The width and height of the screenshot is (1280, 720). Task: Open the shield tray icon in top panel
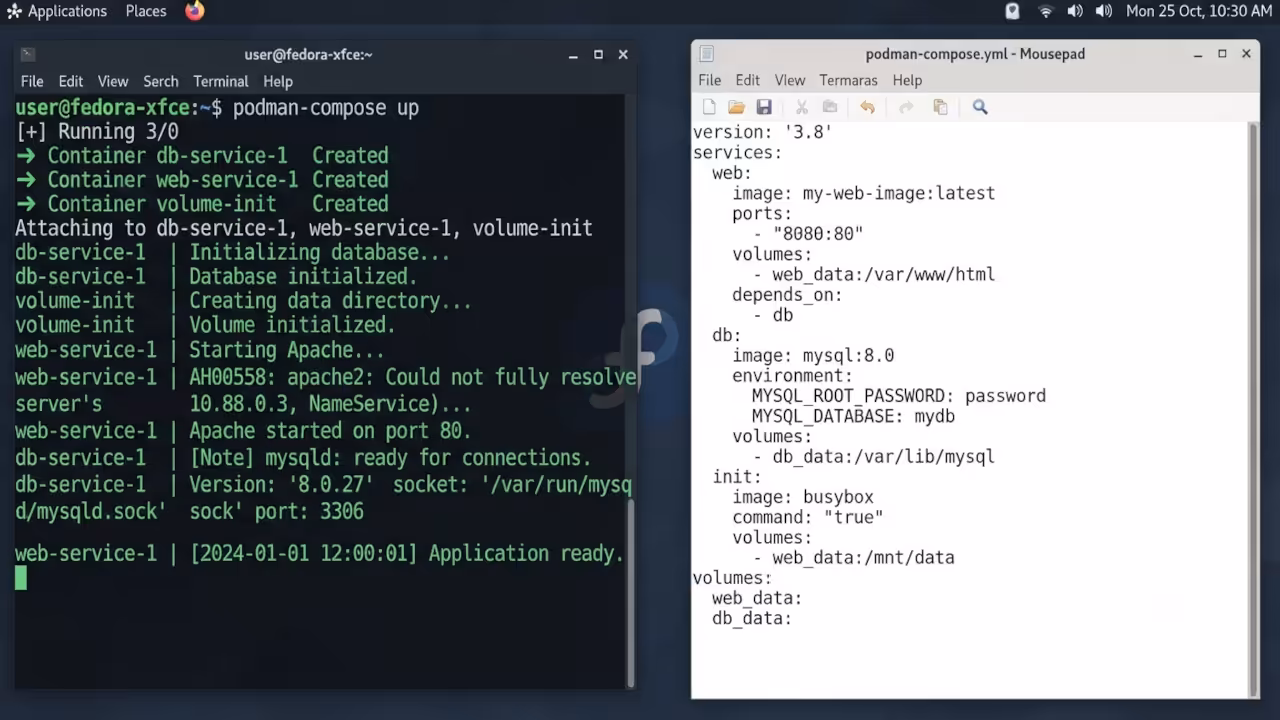click(x=1012, y=11)
